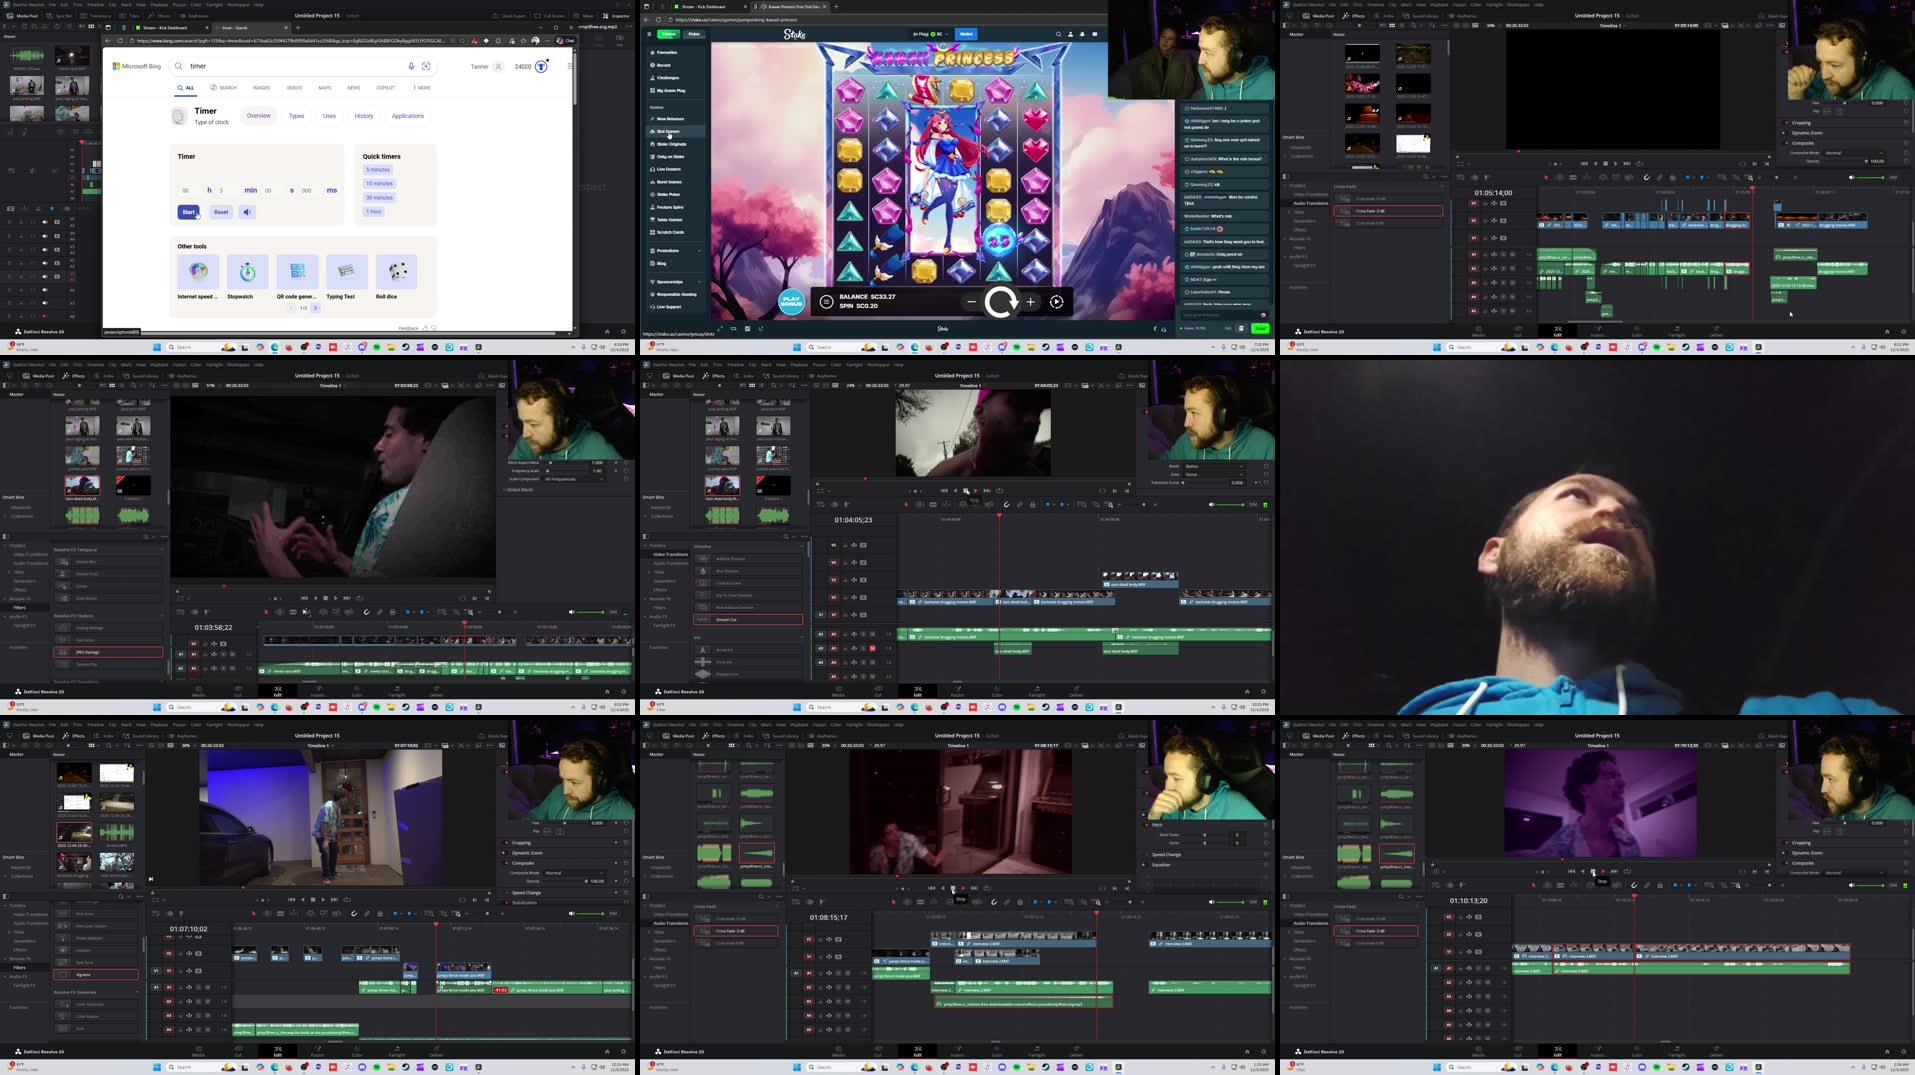This screenshot has width=1915, height=1075.
Task: Open the Timeline menu in DaVinci Resolve
Action: (x=95, y=365)
